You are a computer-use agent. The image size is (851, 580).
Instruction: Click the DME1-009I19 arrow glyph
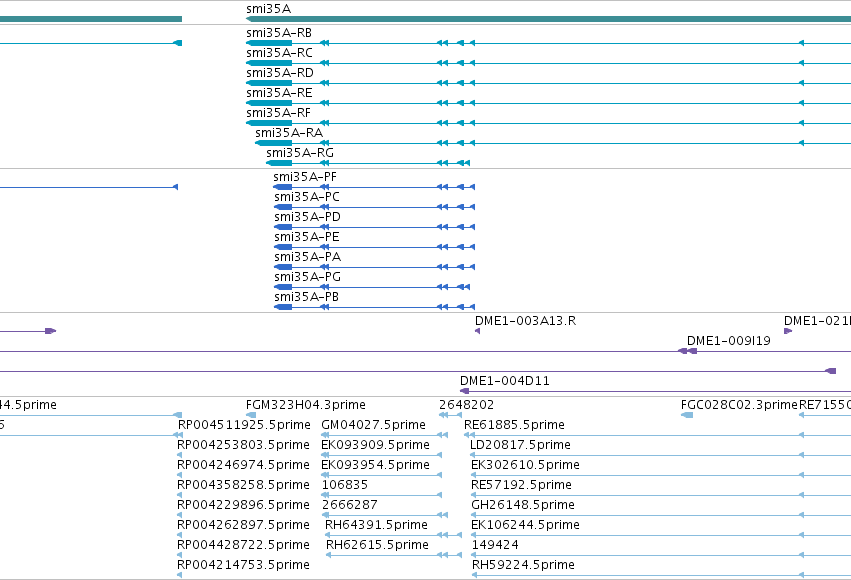coord(688,351)
